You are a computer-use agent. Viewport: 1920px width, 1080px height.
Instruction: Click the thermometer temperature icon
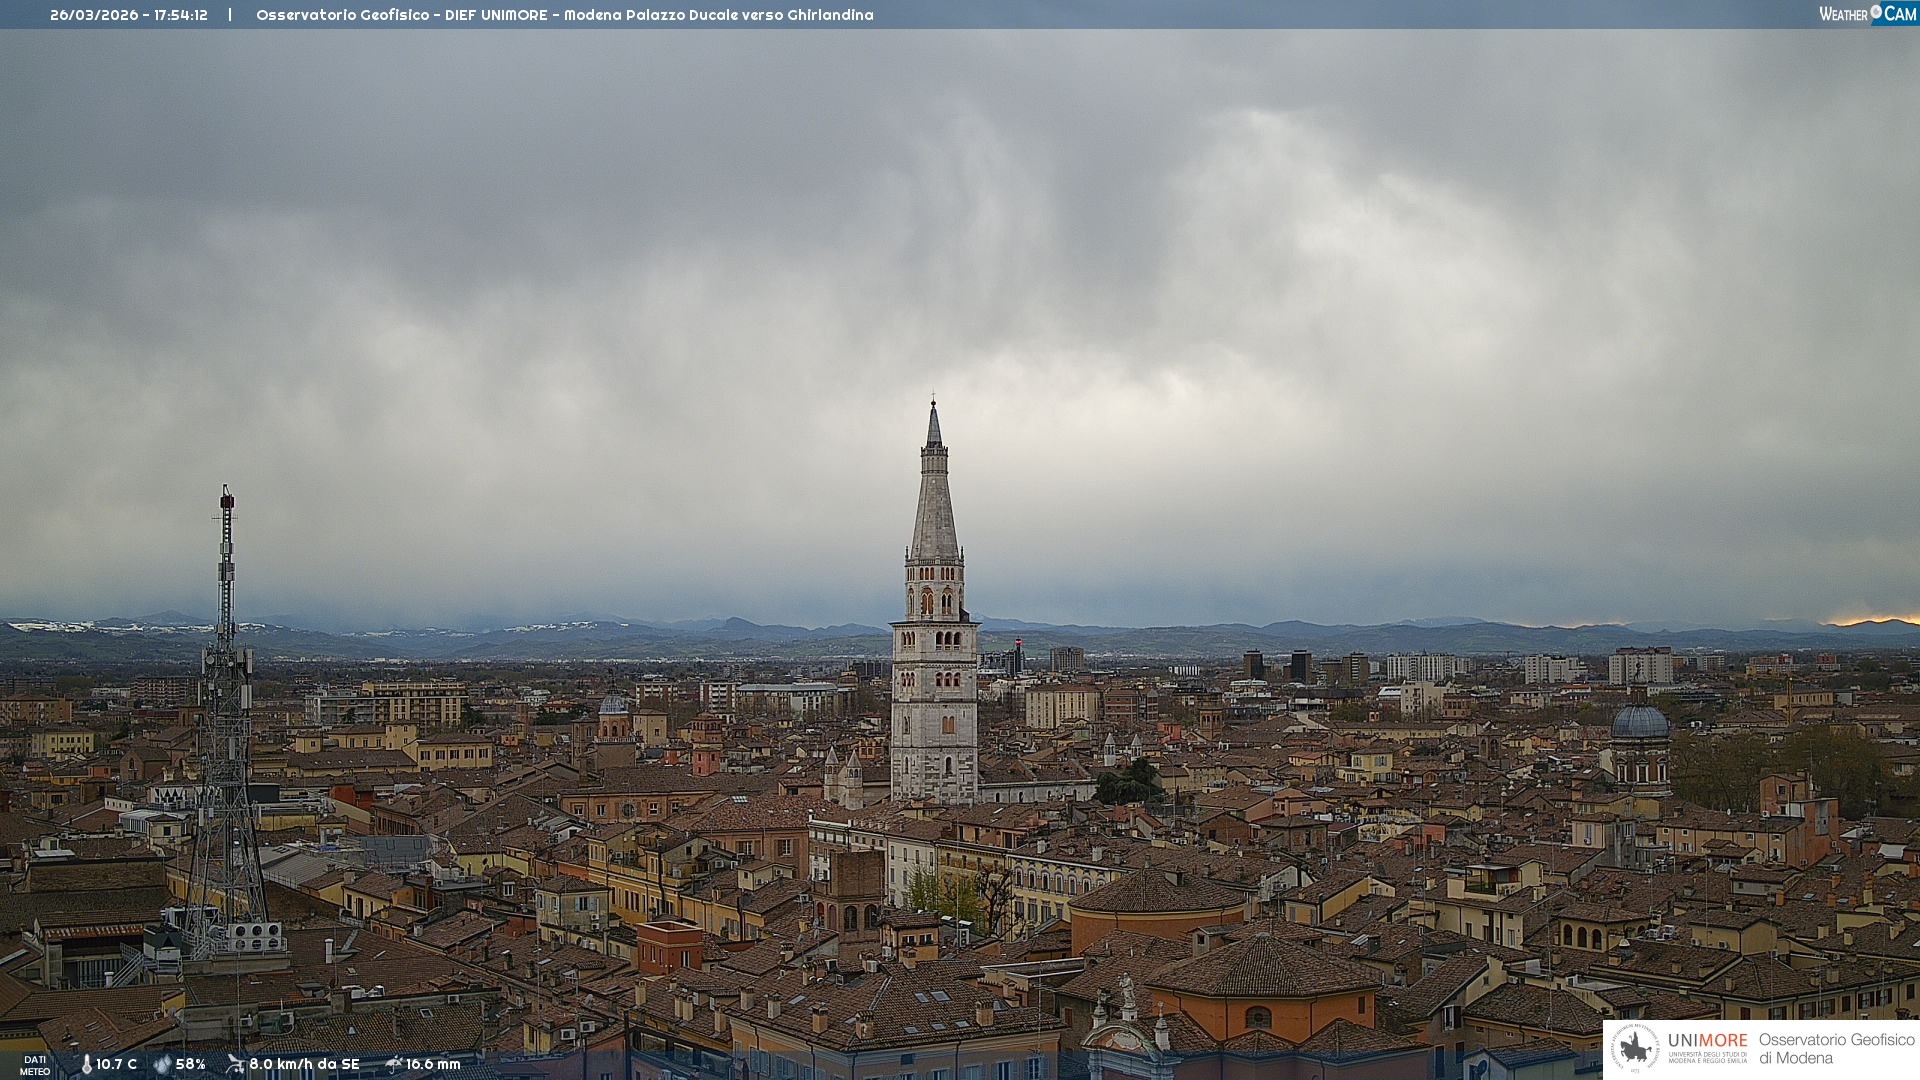[86, 1064]
